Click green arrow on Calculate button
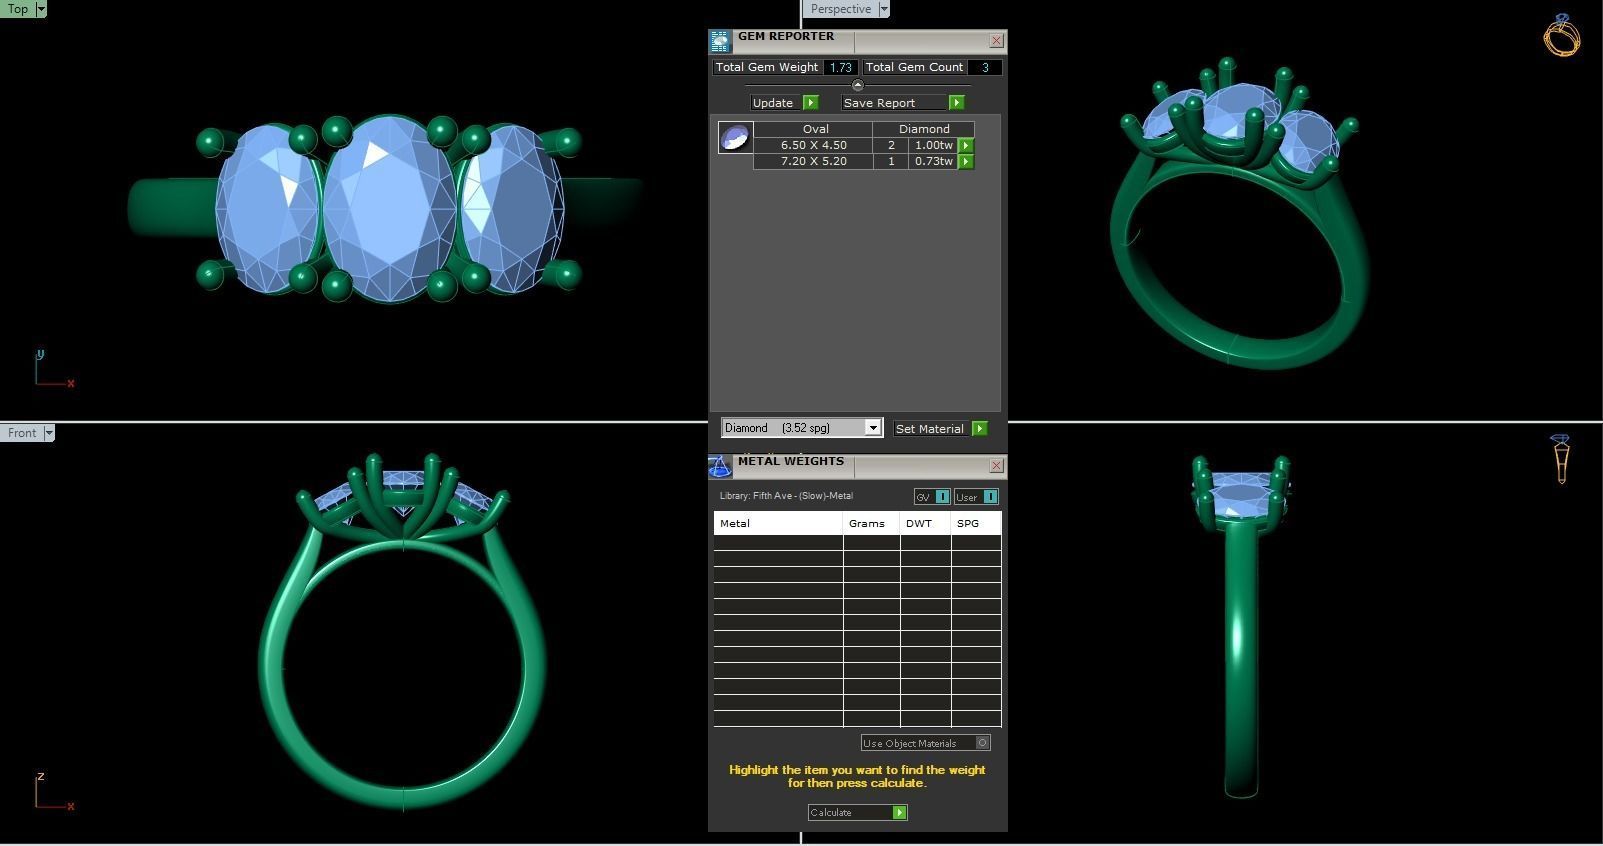The width and height of the screenshot is (1603, 846). pos(900,812)
